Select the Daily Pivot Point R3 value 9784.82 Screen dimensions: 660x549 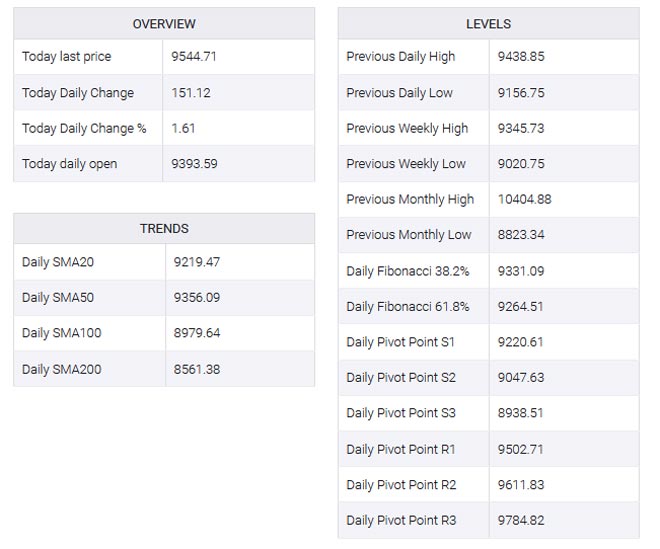point(520,520)
